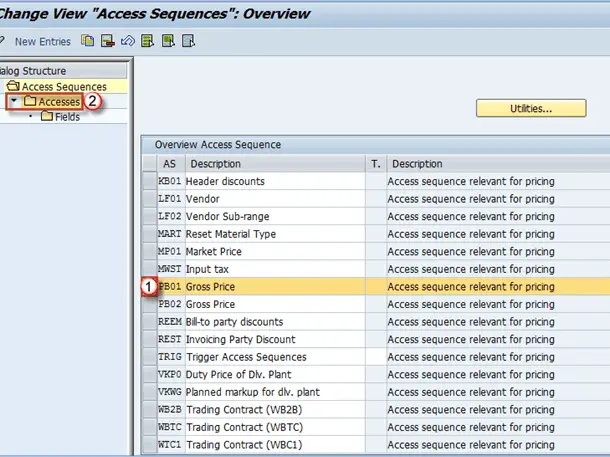The width and height of the screenshot is (610, 457).
Task: Collapse the Accesses tree node arrow
Action: 14,101
